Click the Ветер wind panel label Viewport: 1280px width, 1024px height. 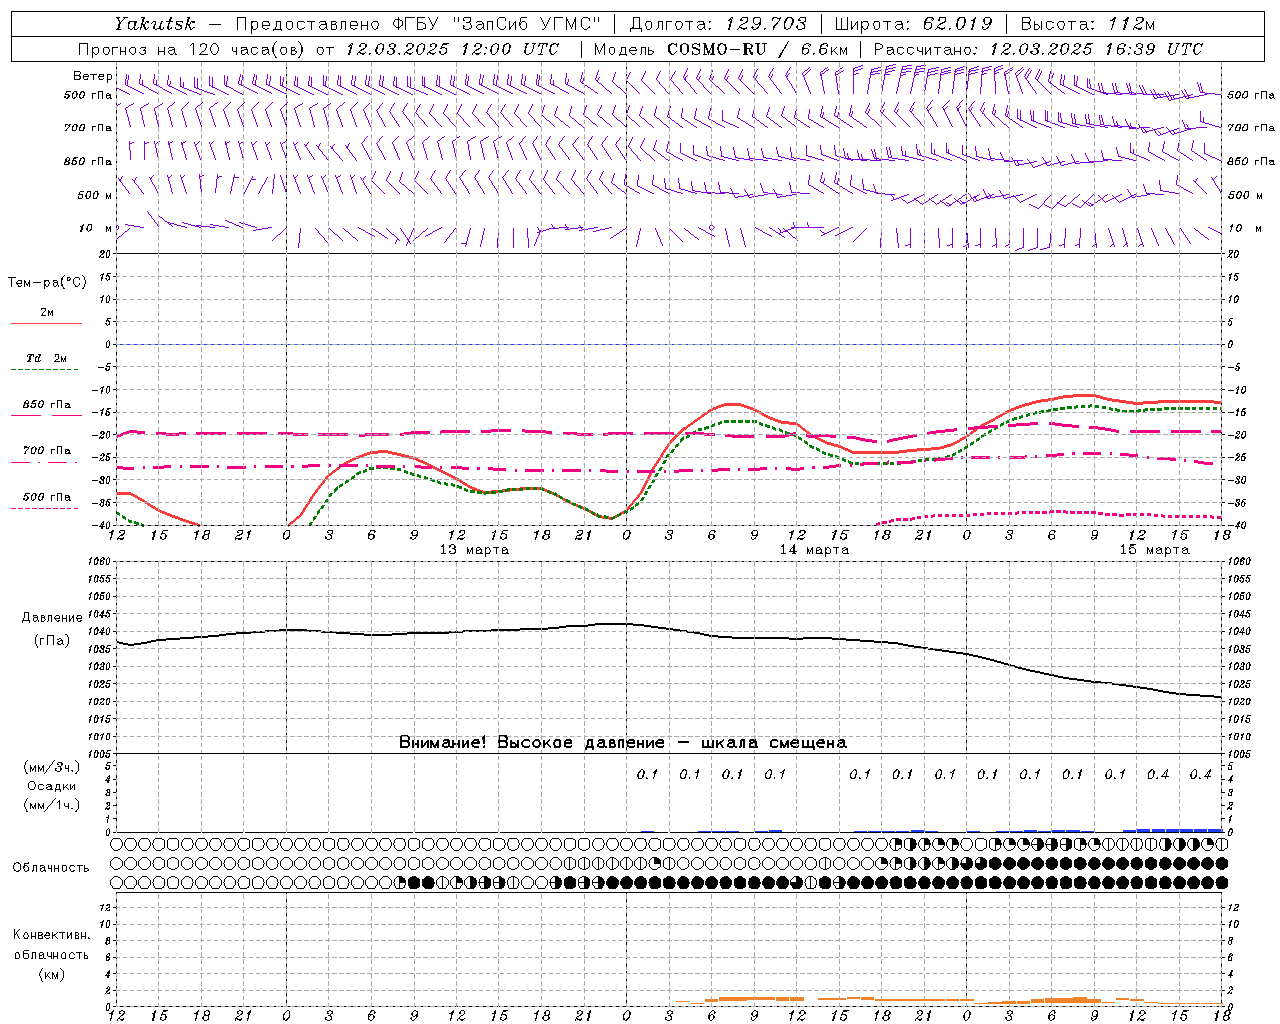point(93,76)
